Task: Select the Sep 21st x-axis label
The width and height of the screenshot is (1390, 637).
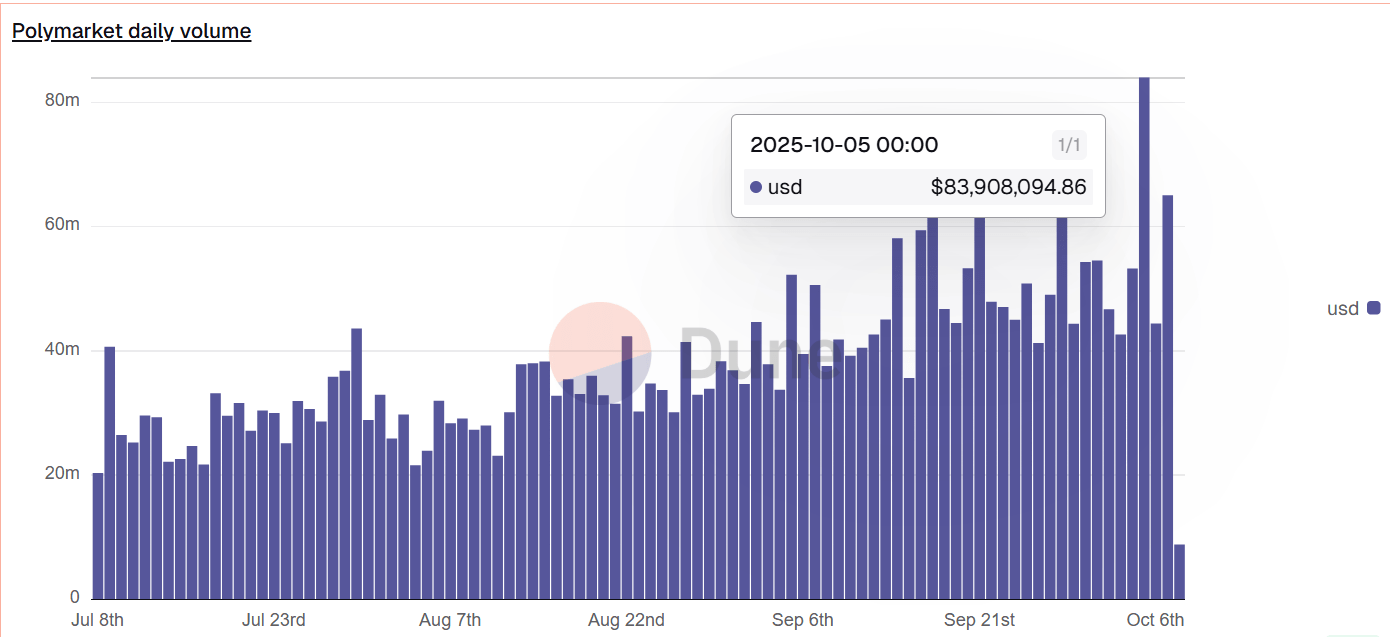Action: pos(979,620)
